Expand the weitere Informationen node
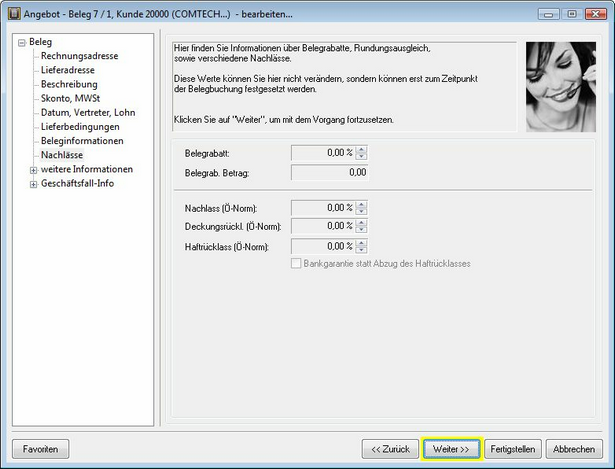This screenshot has width=615, height=469. (x=33, y=170)
